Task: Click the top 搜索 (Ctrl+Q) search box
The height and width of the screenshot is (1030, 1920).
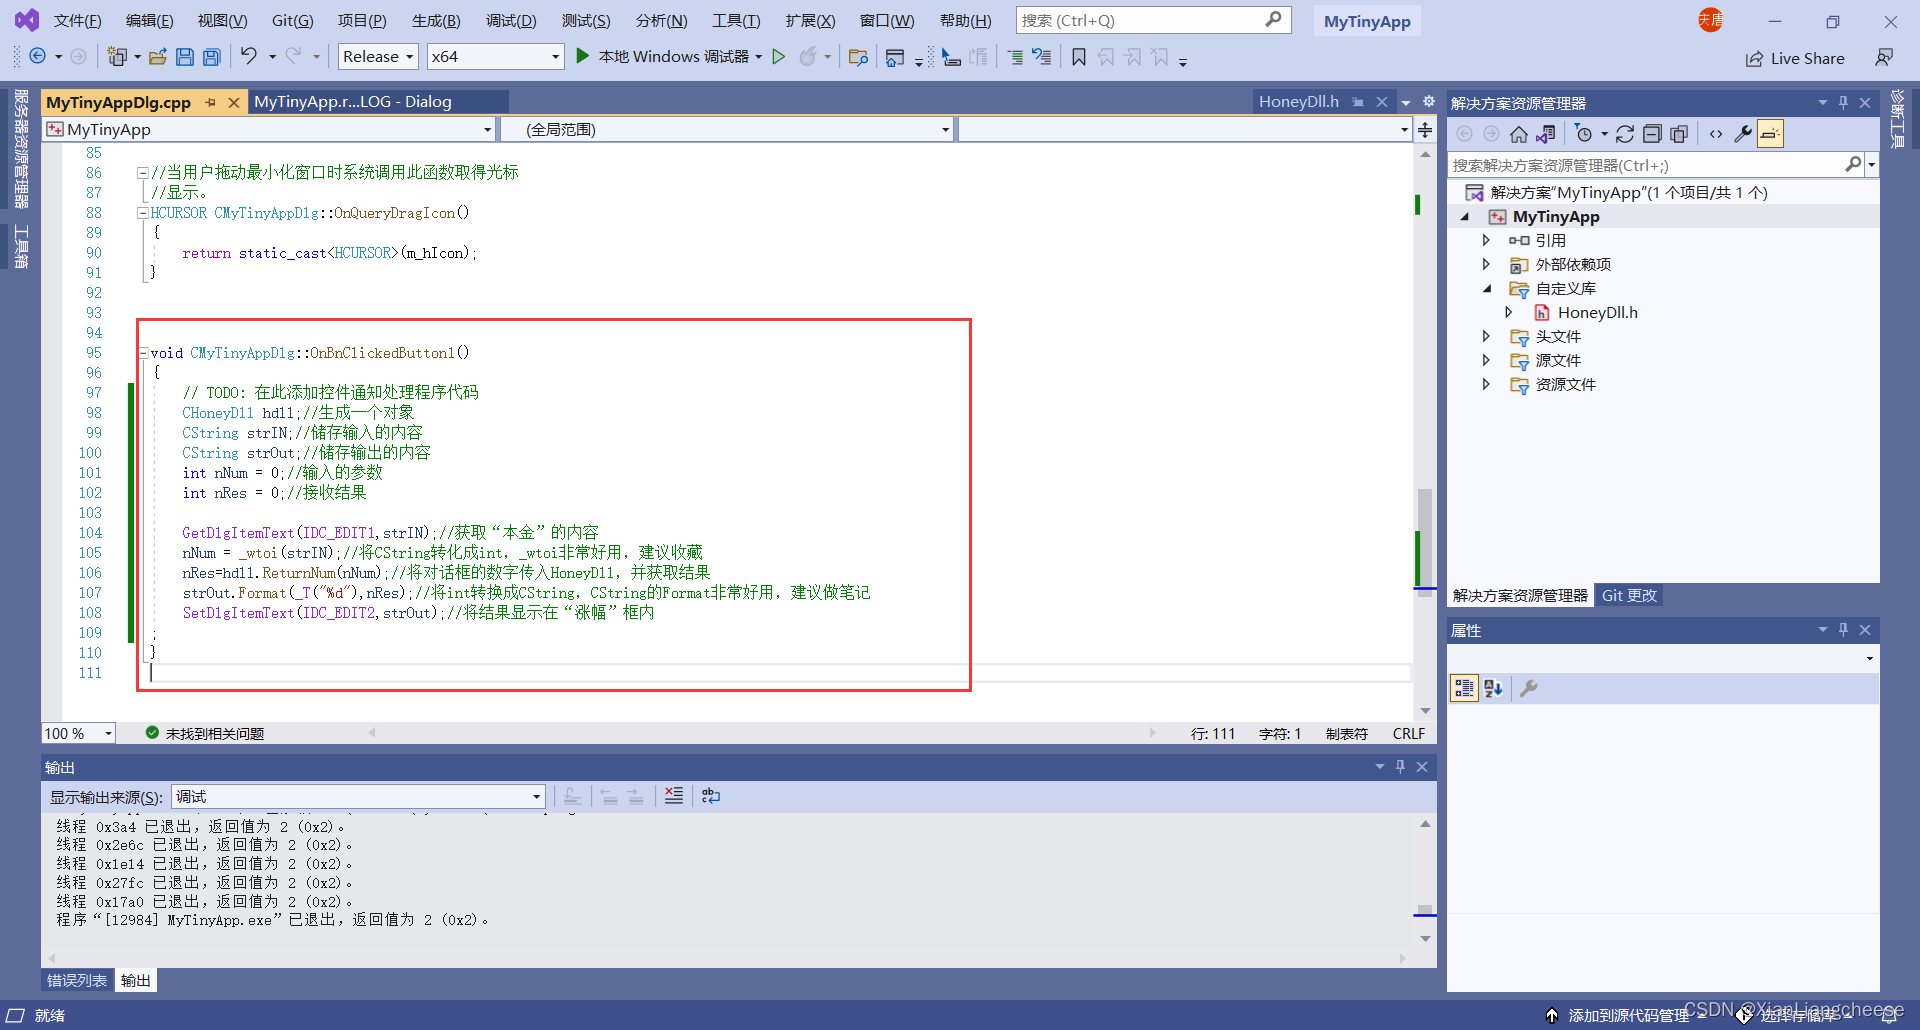Action: tap(1153, 20)
